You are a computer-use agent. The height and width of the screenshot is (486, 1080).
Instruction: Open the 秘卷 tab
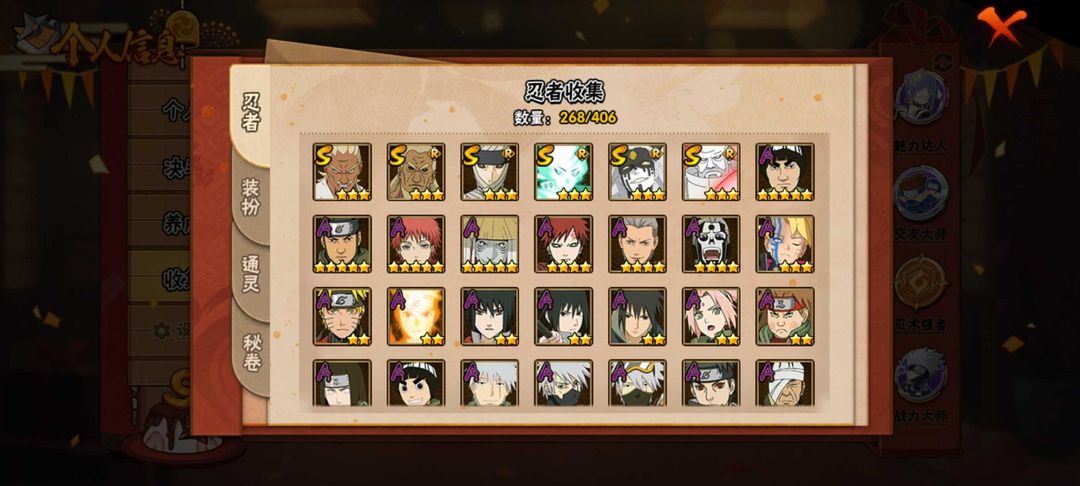[x=251, y=353]
